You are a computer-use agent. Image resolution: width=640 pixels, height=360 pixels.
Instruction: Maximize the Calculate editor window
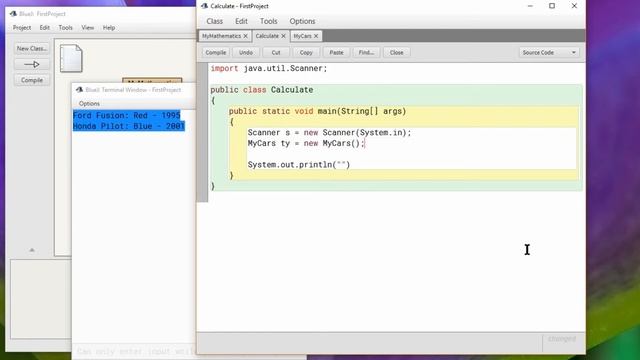point(552,6)
